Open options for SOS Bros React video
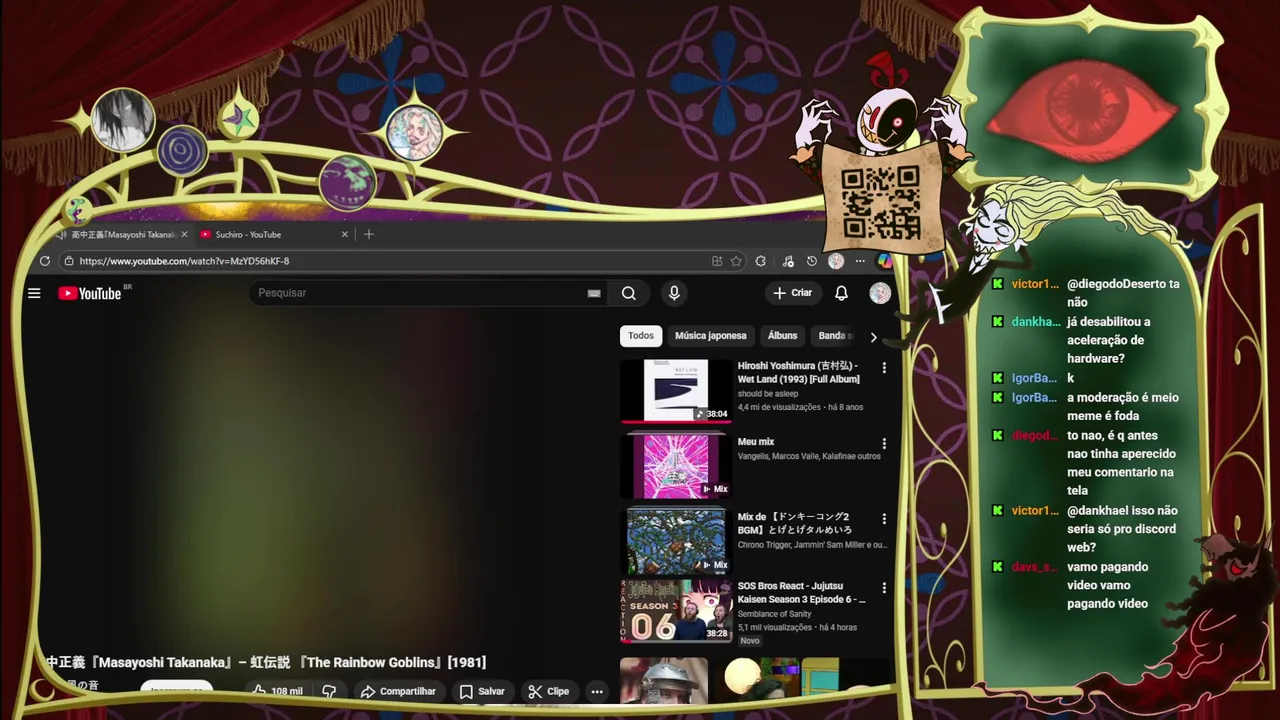 point(884,588)
